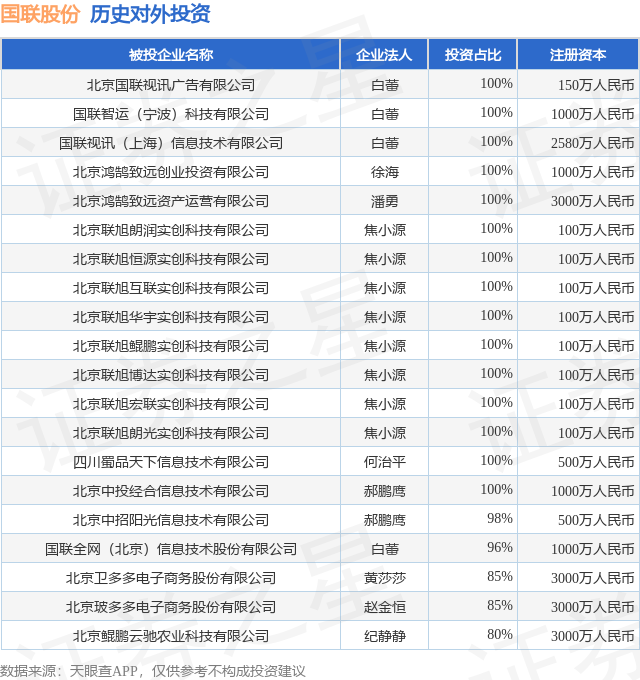
Task: Select company 国联智运（宁波）科技有限公司
Action: coord(171,114)
